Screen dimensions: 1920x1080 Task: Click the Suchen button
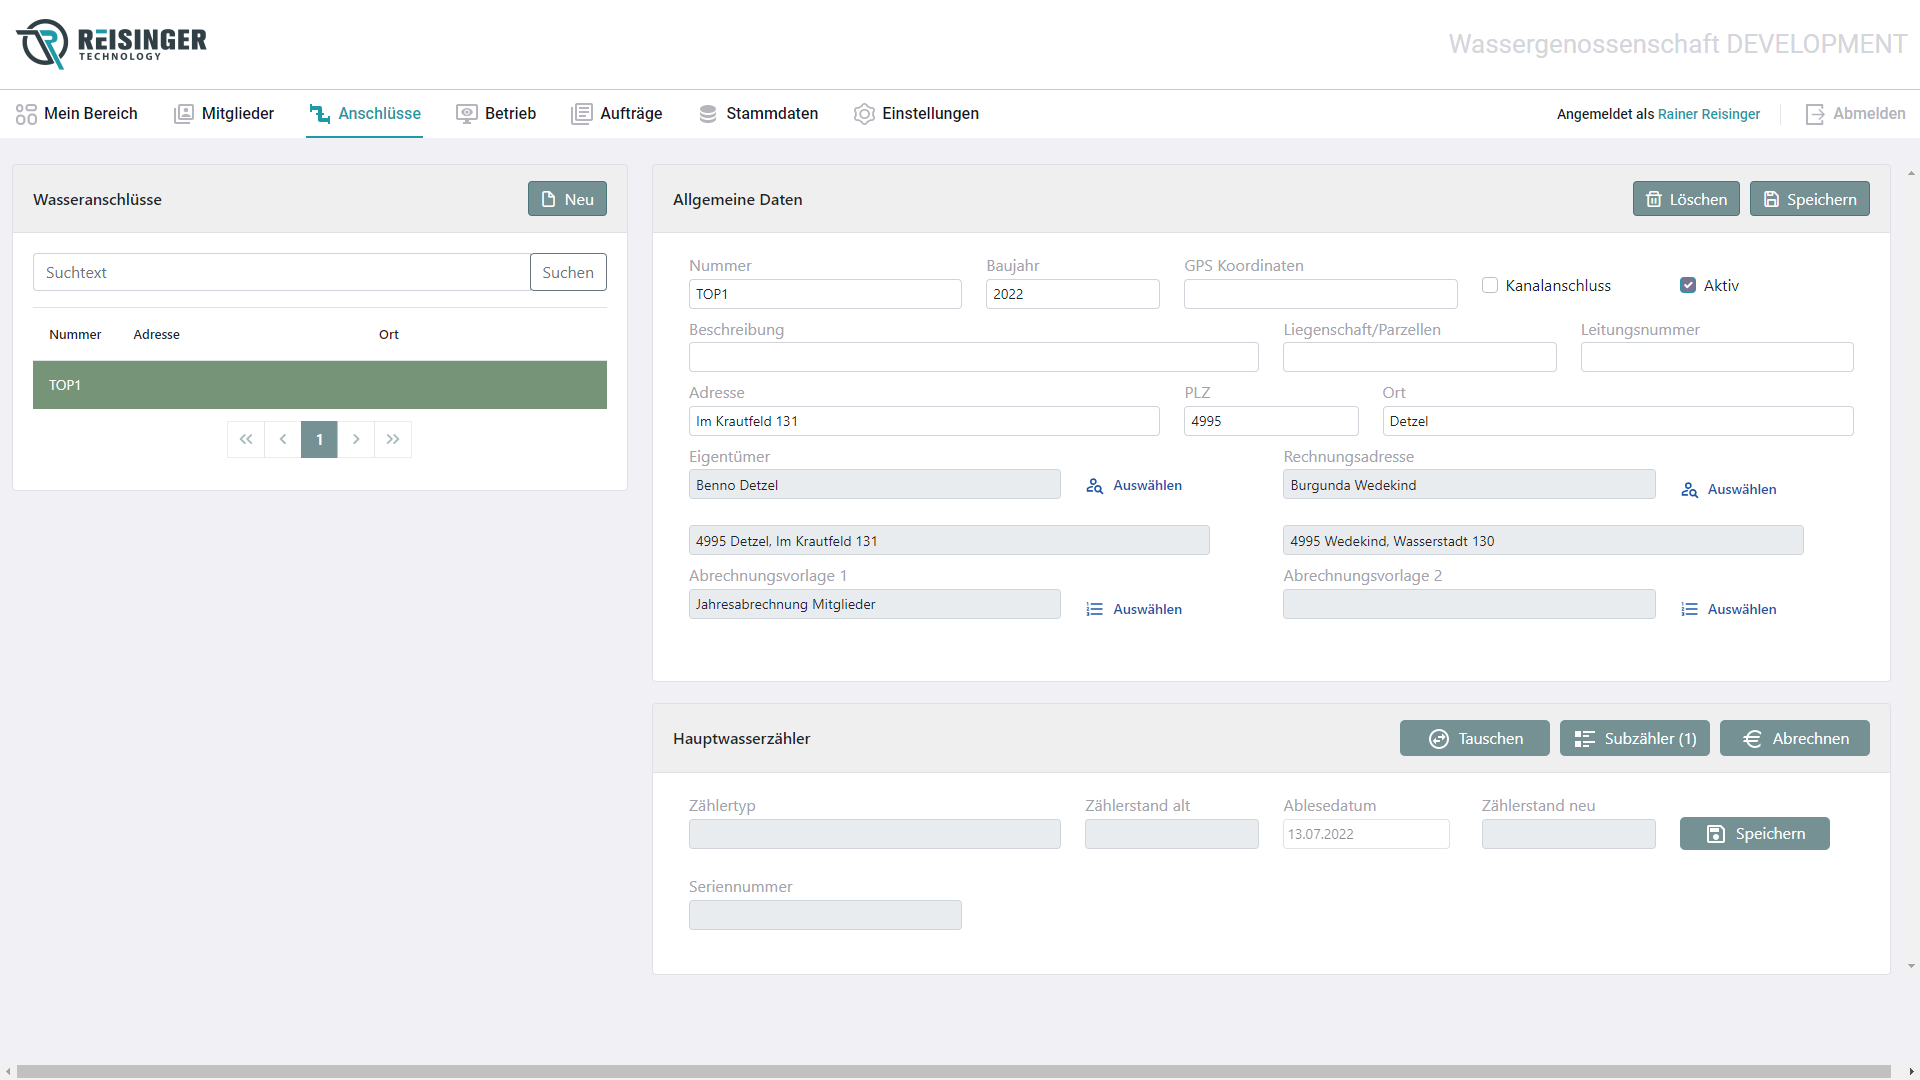pyautogui.click(x=568, y=272)
